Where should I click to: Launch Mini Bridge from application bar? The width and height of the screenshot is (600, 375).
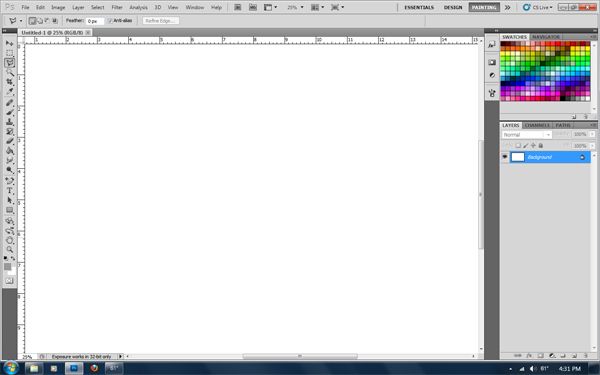pos(253,7)
